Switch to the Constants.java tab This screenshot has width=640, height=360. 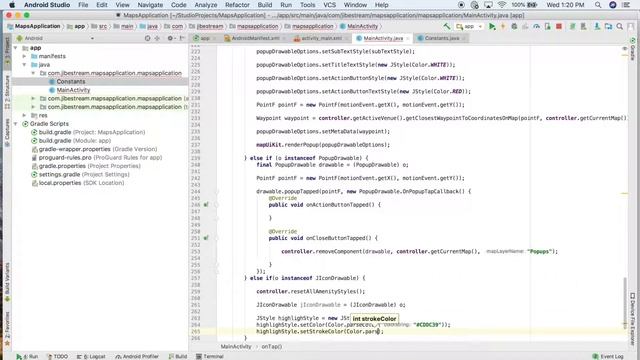click(442, 38)
